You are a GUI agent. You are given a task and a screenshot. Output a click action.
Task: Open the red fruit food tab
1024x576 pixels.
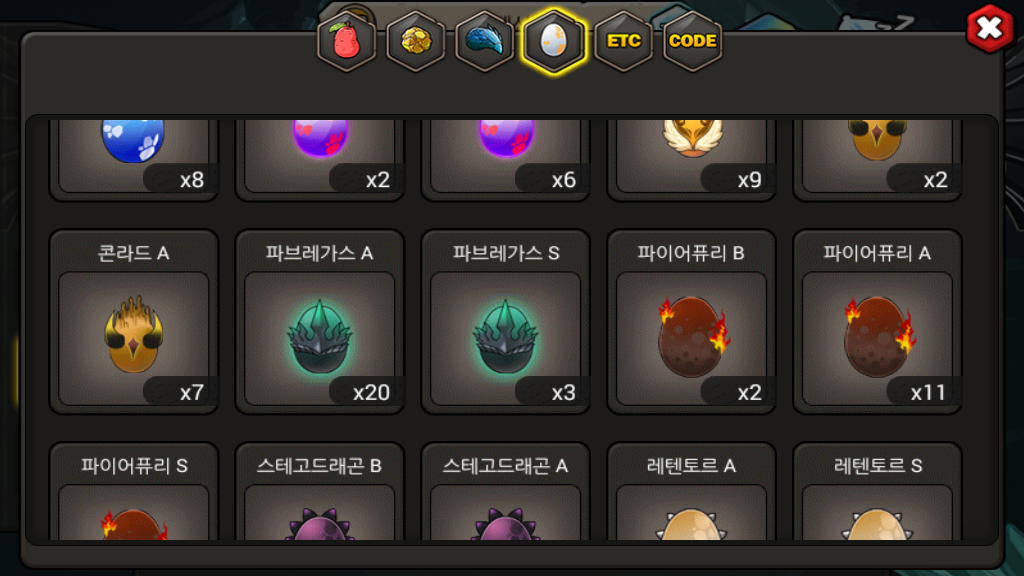(347, 42)
